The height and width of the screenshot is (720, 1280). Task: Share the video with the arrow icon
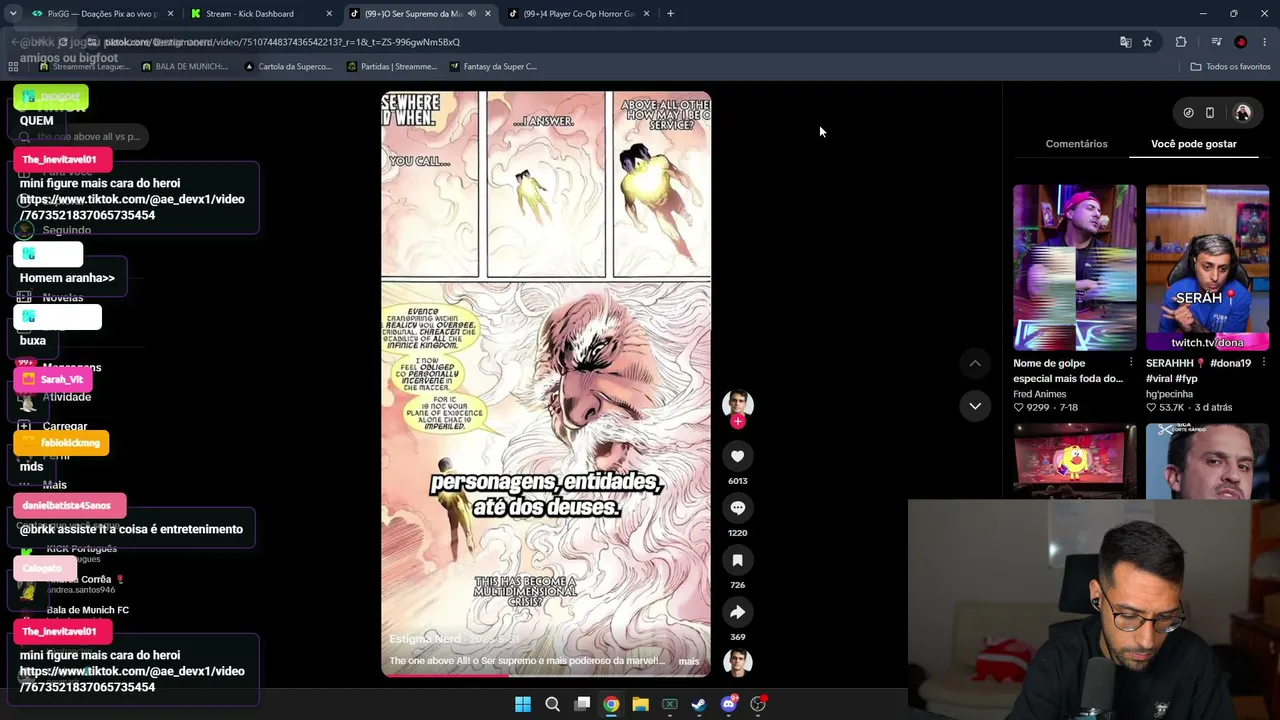737,612
